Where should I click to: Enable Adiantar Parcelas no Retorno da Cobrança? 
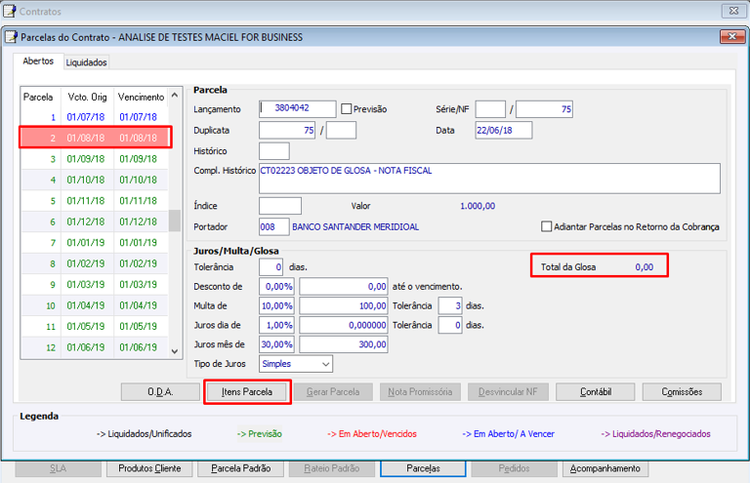pos(546,226)
